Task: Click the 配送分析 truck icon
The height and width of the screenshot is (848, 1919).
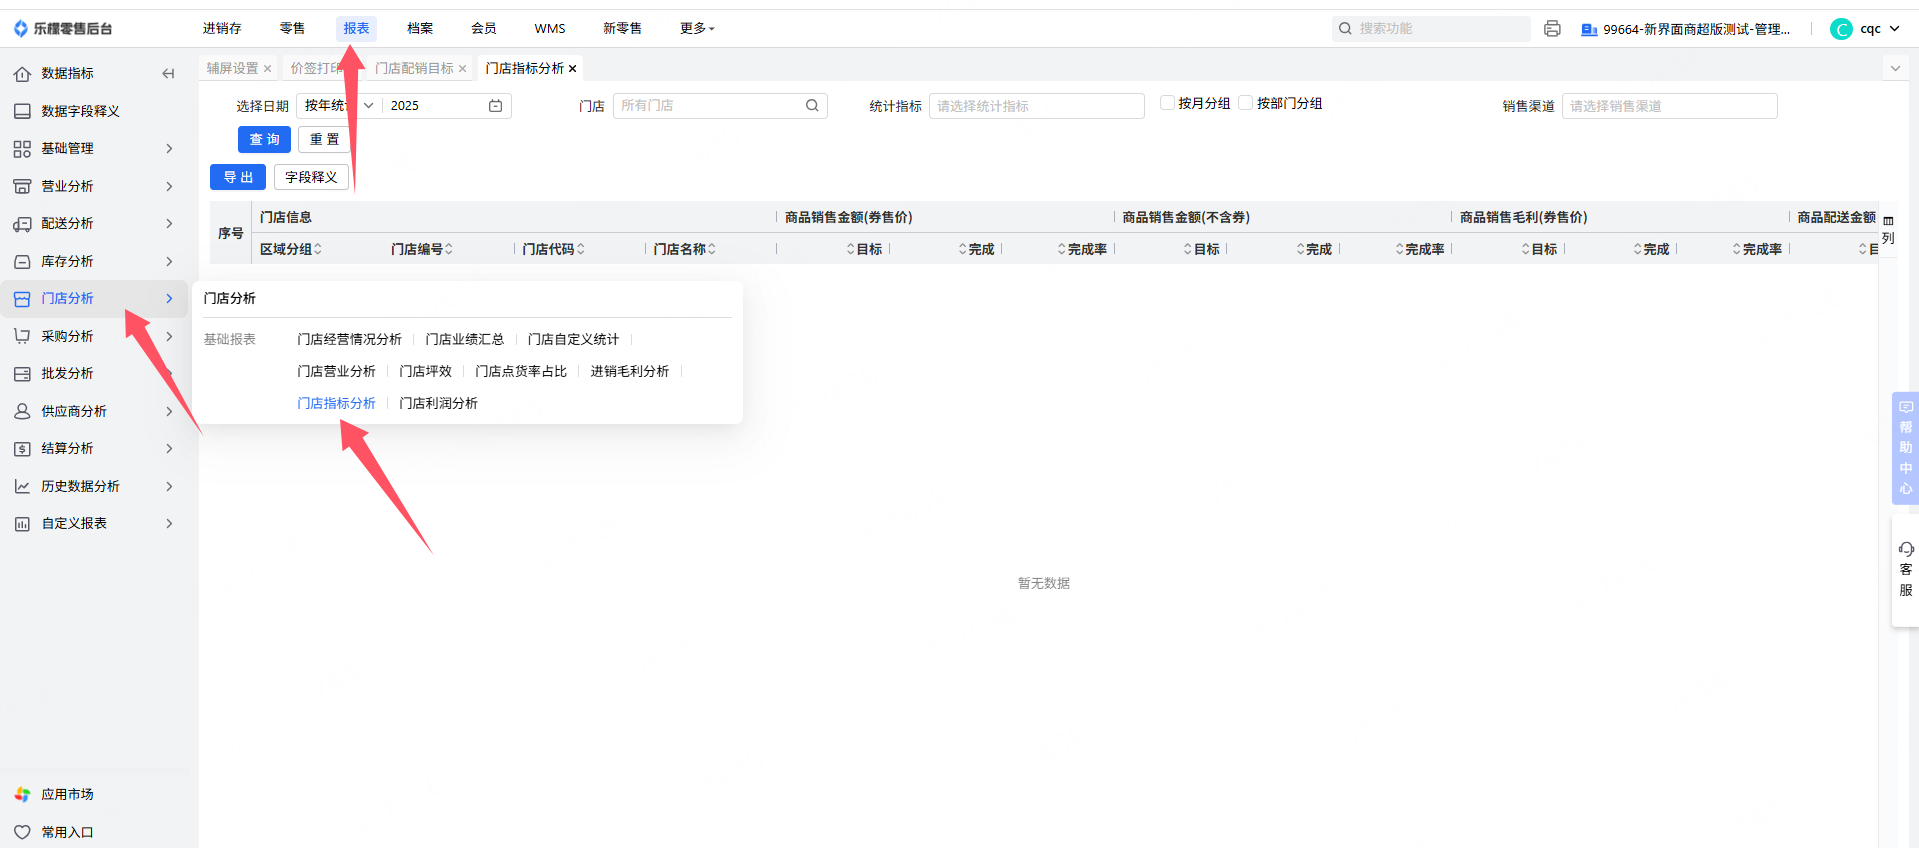Action: (x=22, y=224)
